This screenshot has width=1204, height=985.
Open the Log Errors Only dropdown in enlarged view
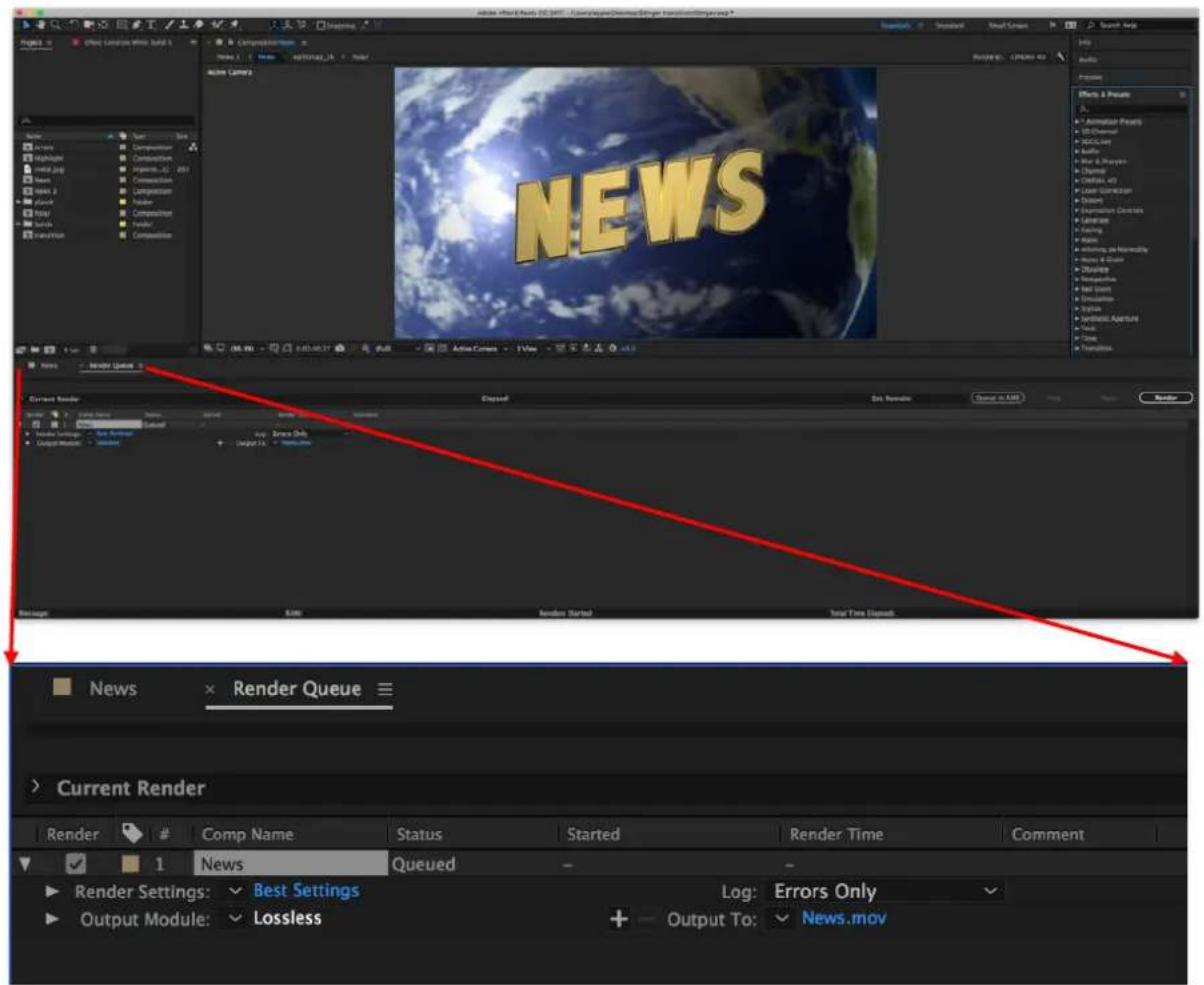pyautogui.click(x=886, y=891)
